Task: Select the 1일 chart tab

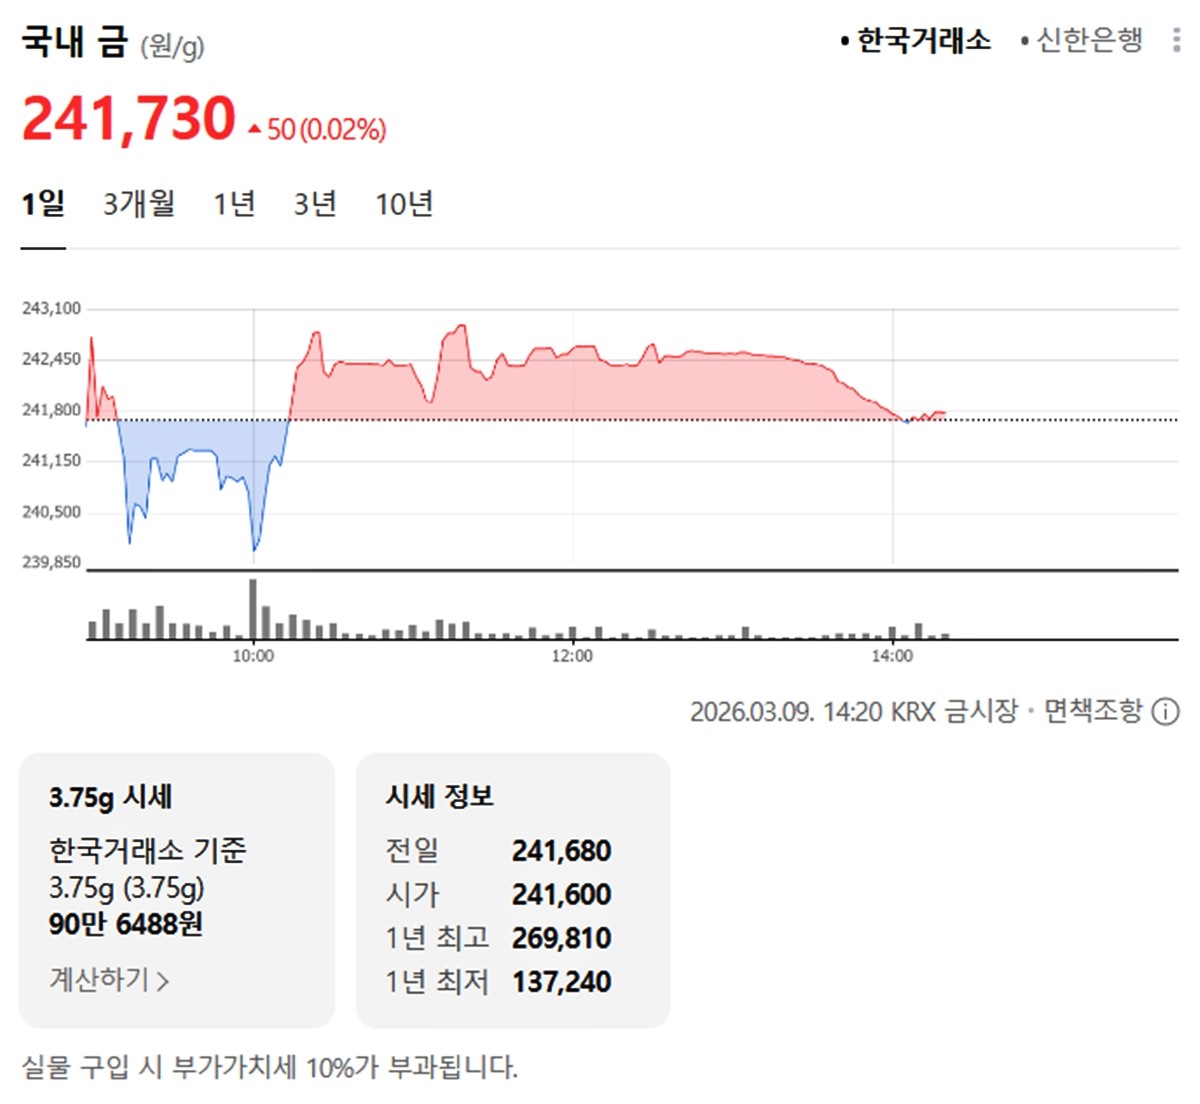Action: point(42,203)
